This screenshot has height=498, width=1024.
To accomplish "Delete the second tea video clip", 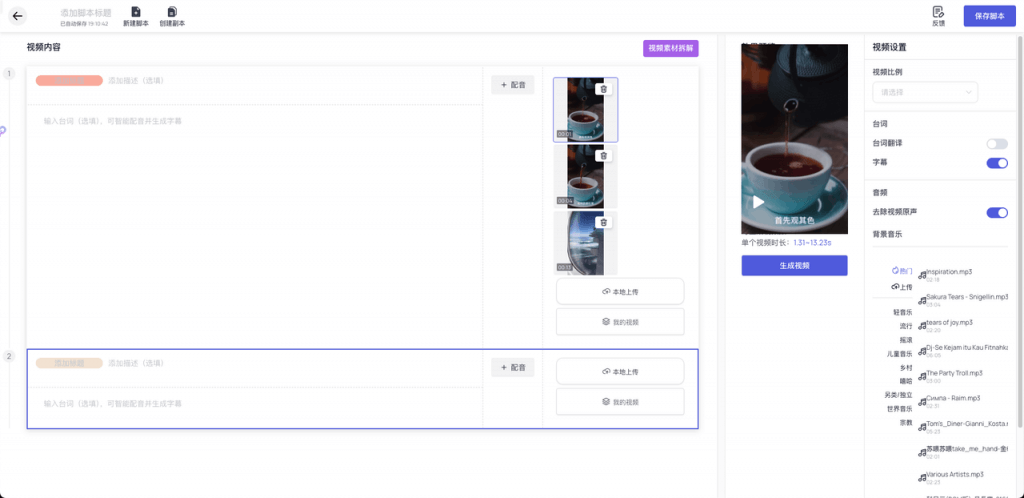I will (603, 155).
